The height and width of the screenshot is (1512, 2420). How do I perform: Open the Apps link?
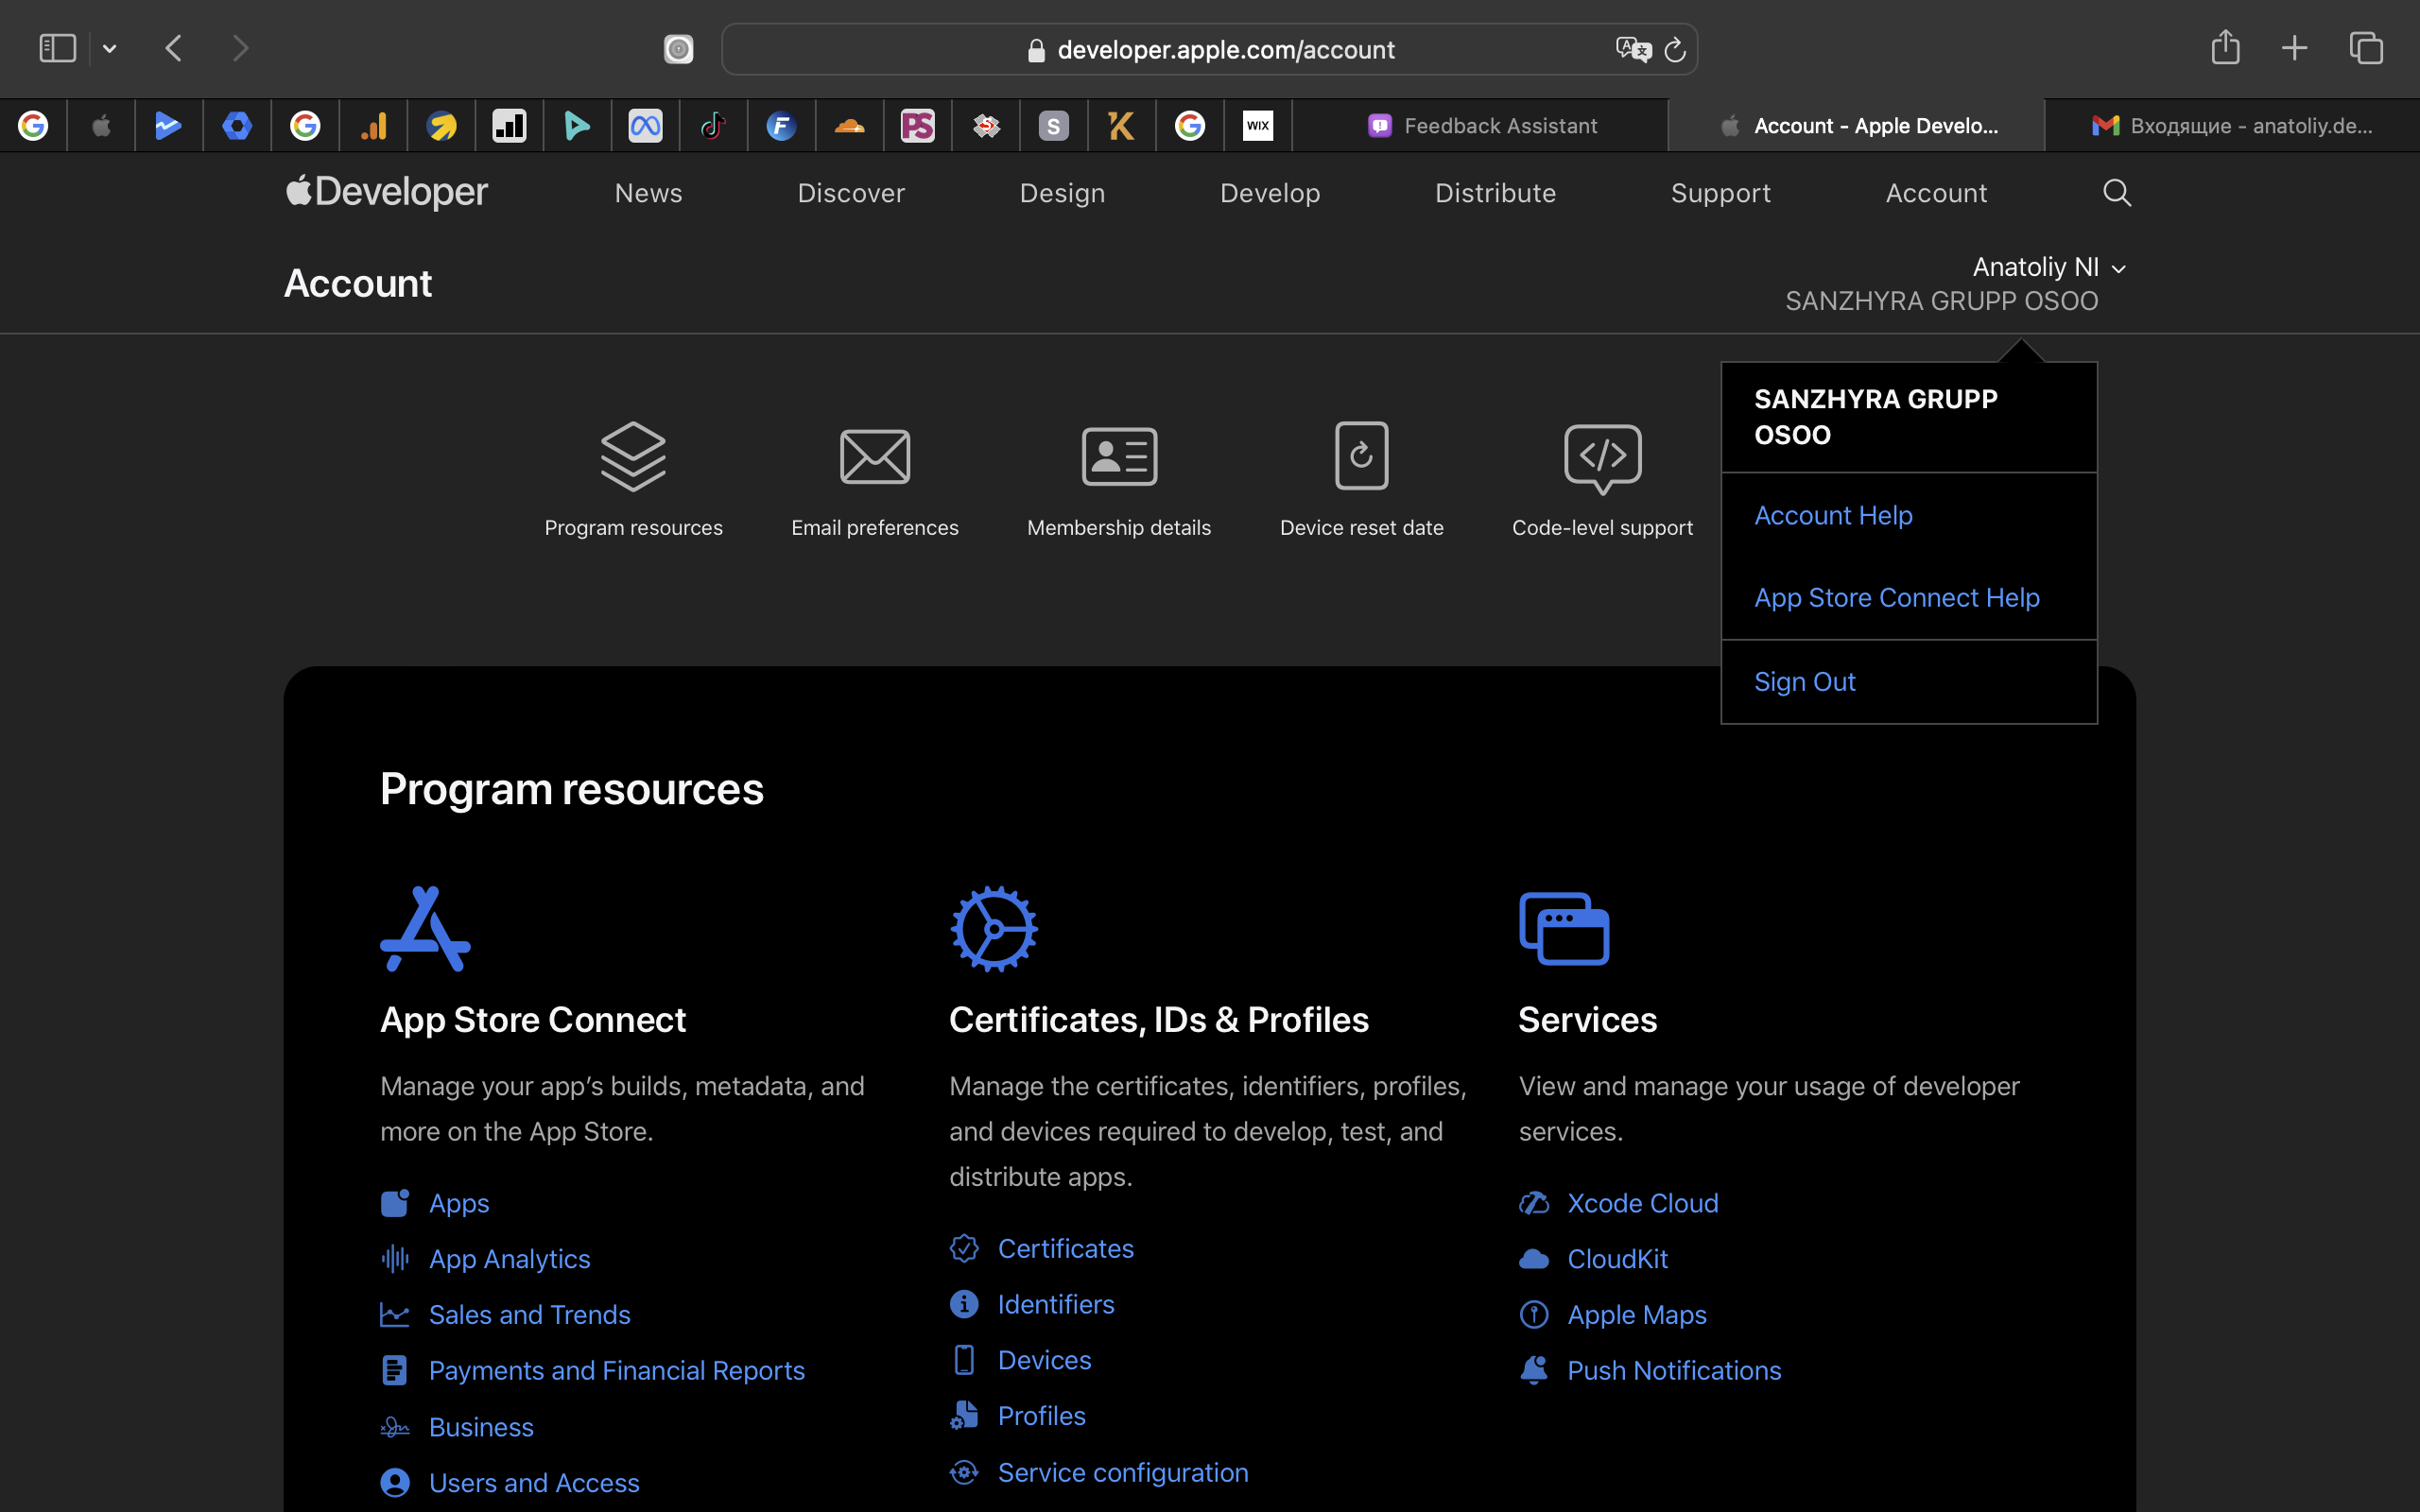pyautogui.click(x=459, y=1203)
